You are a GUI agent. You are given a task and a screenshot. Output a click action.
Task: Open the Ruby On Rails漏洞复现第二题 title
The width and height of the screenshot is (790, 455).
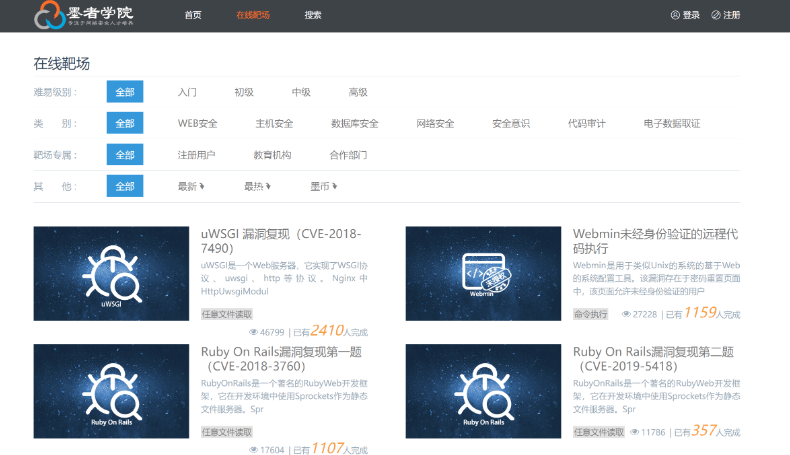pyautogui.click(x=653, y=359)
